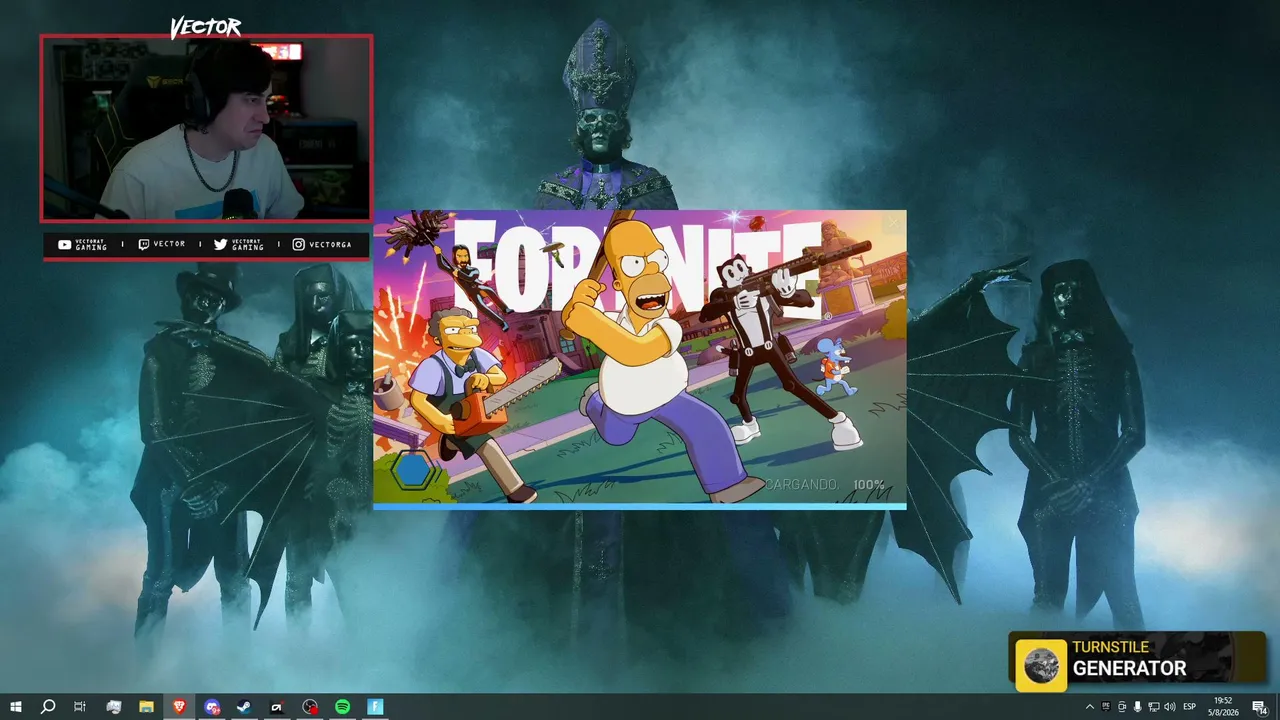Click the Fortnite loading progress bar

640,507
